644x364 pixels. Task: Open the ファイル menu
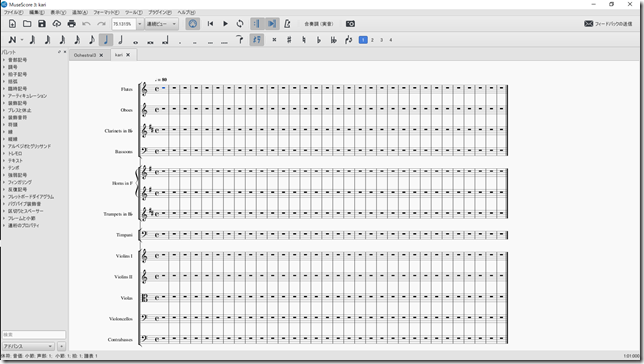14,12
